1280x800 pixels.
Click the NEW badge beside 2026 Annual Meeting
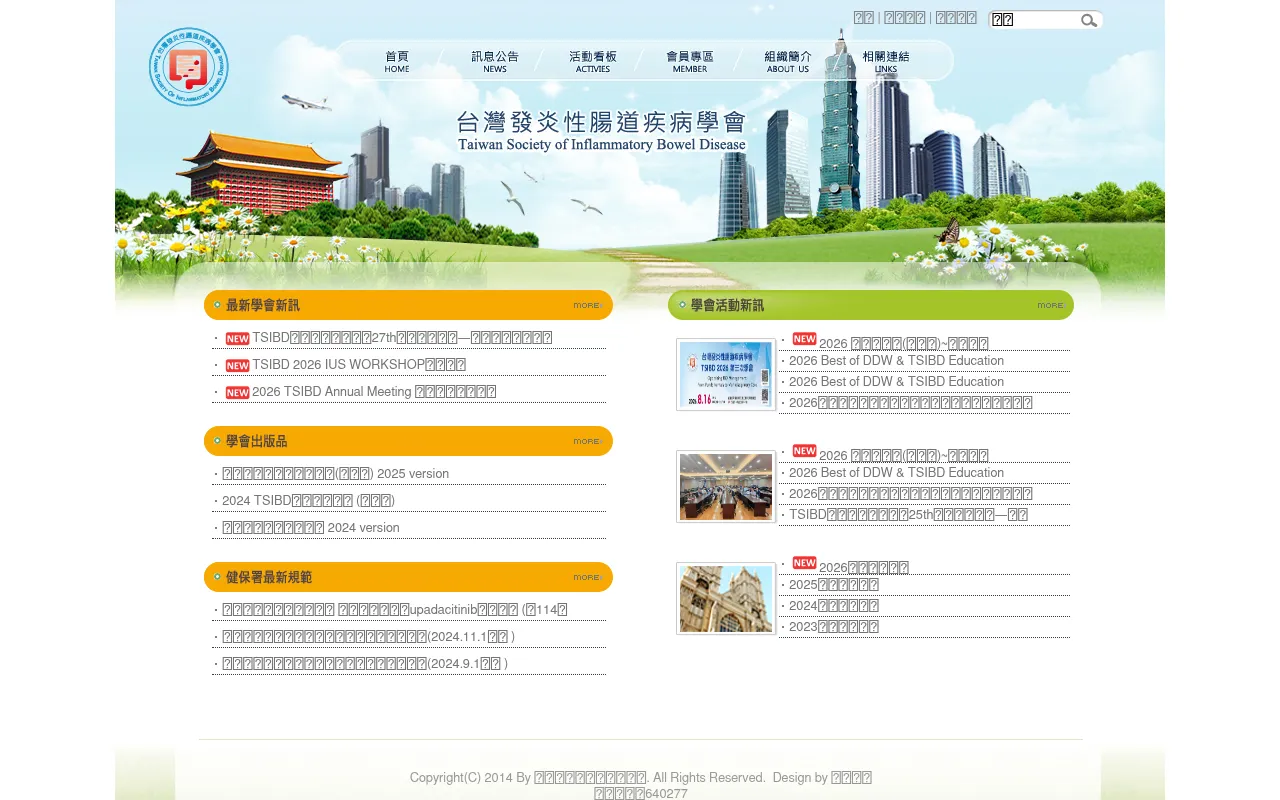pos(237,393)
